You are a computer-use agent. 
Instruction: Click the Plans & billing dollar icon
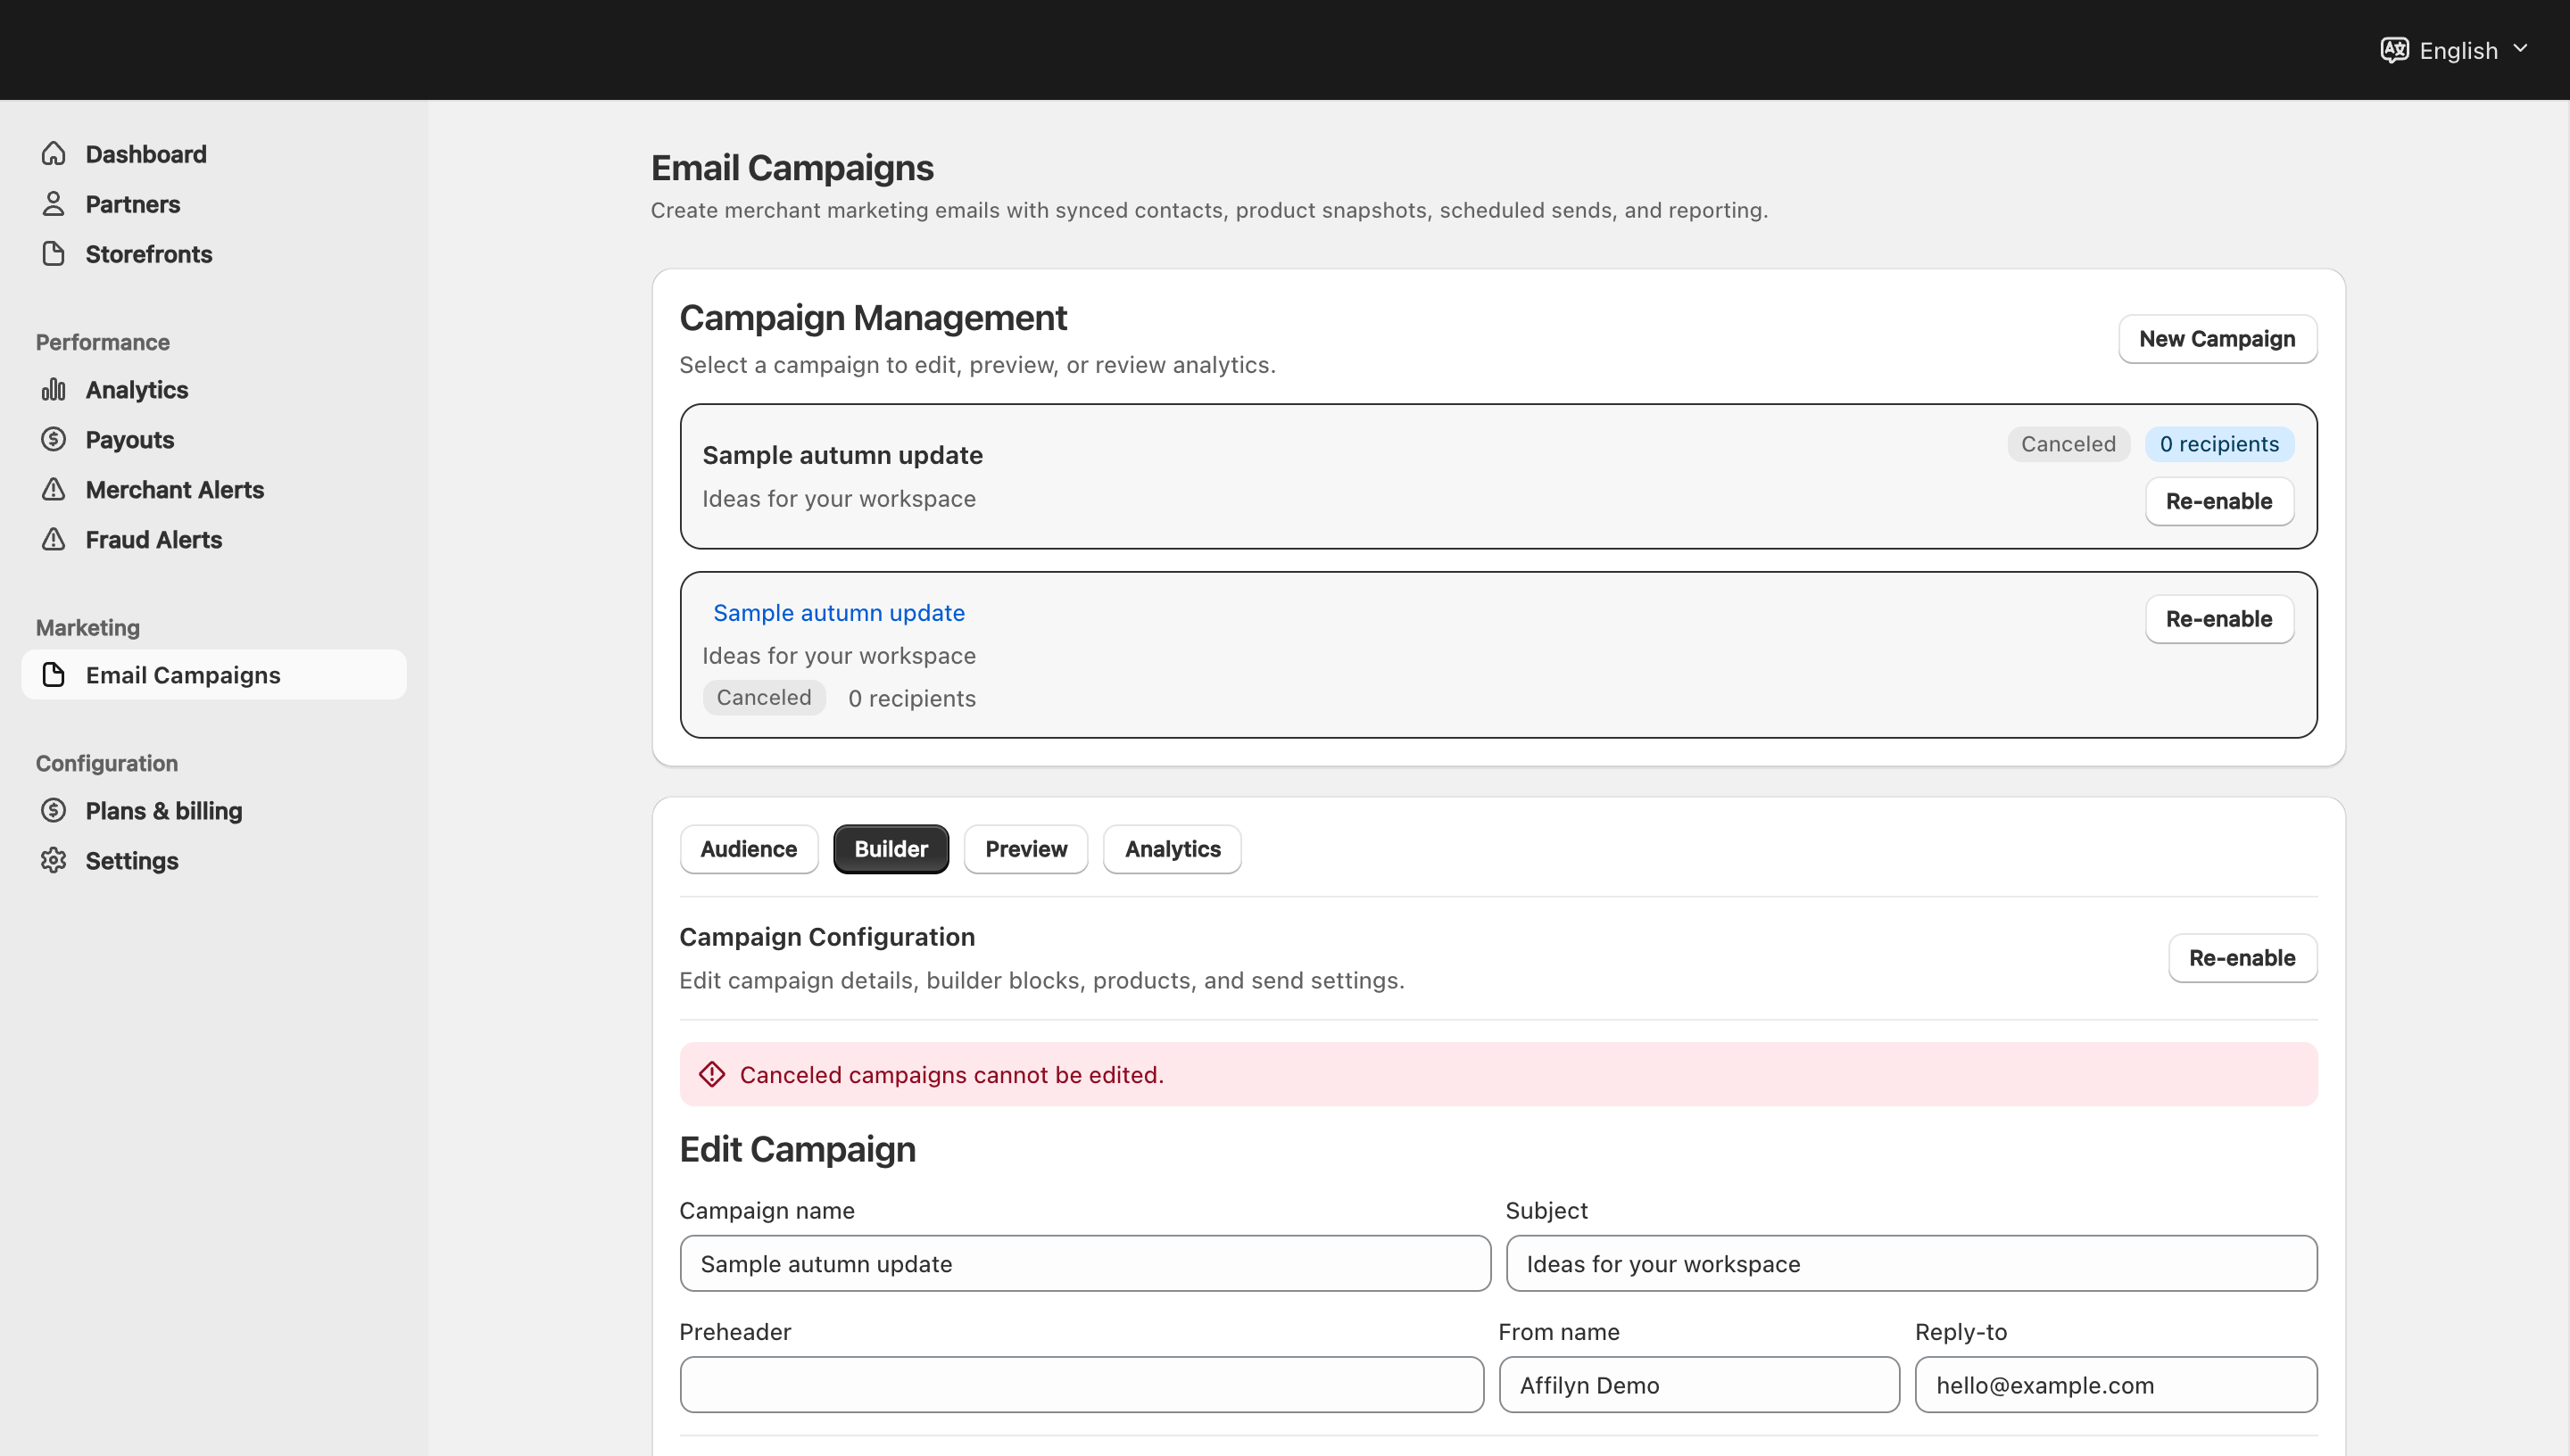[54, 811]
